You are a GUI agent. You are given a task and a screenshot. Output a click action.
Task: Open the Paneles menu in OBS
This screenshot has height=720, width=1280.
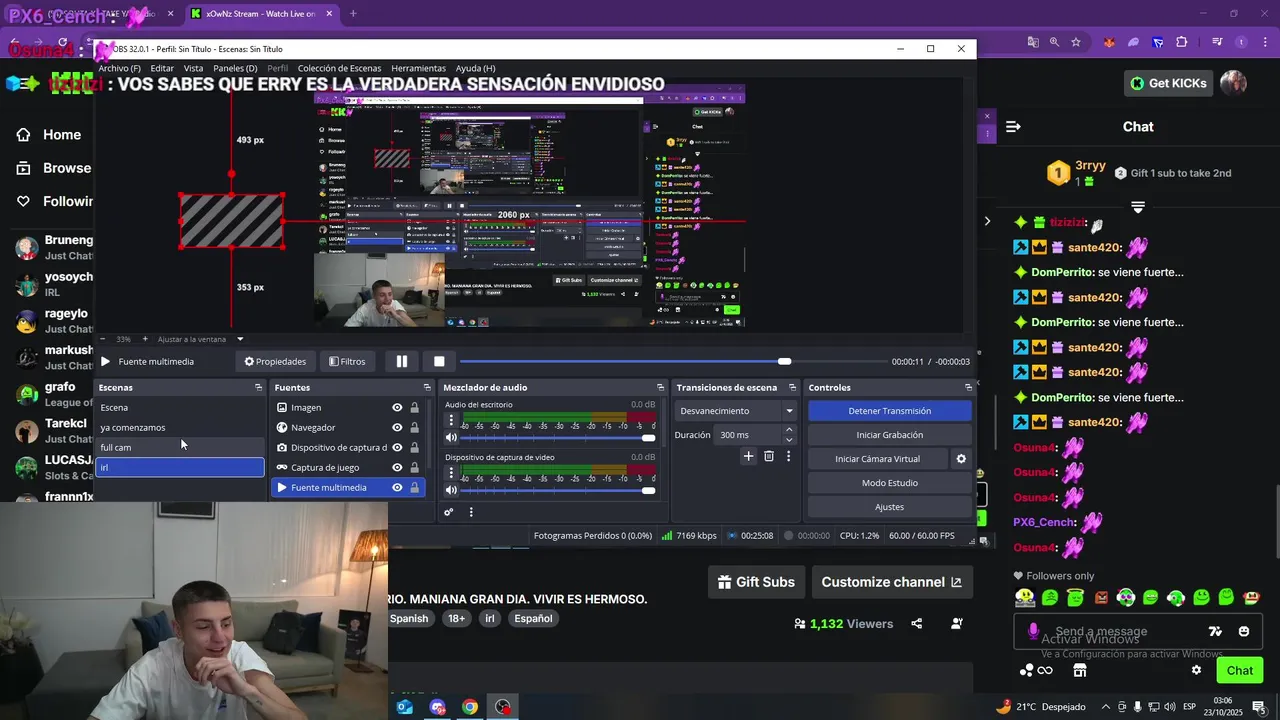click(235, 68)
